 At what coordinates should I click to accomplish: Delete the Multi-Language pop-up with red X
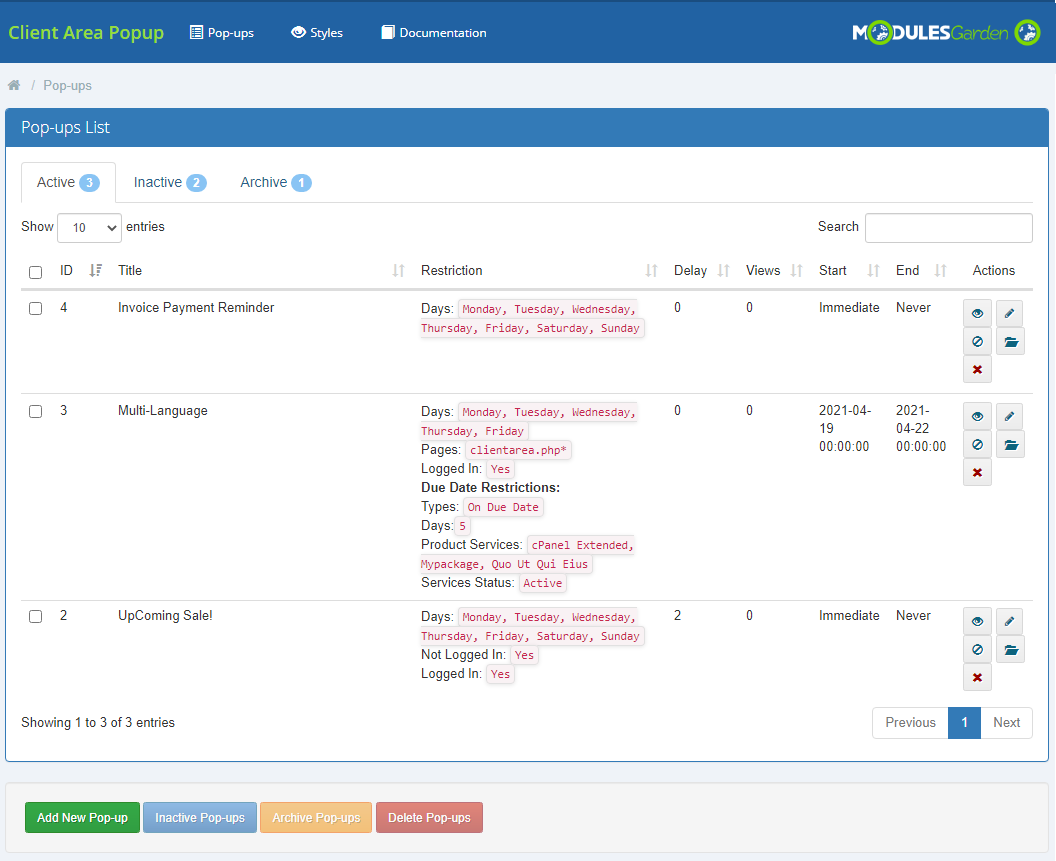pyautogui.click(x=977, y=472)
